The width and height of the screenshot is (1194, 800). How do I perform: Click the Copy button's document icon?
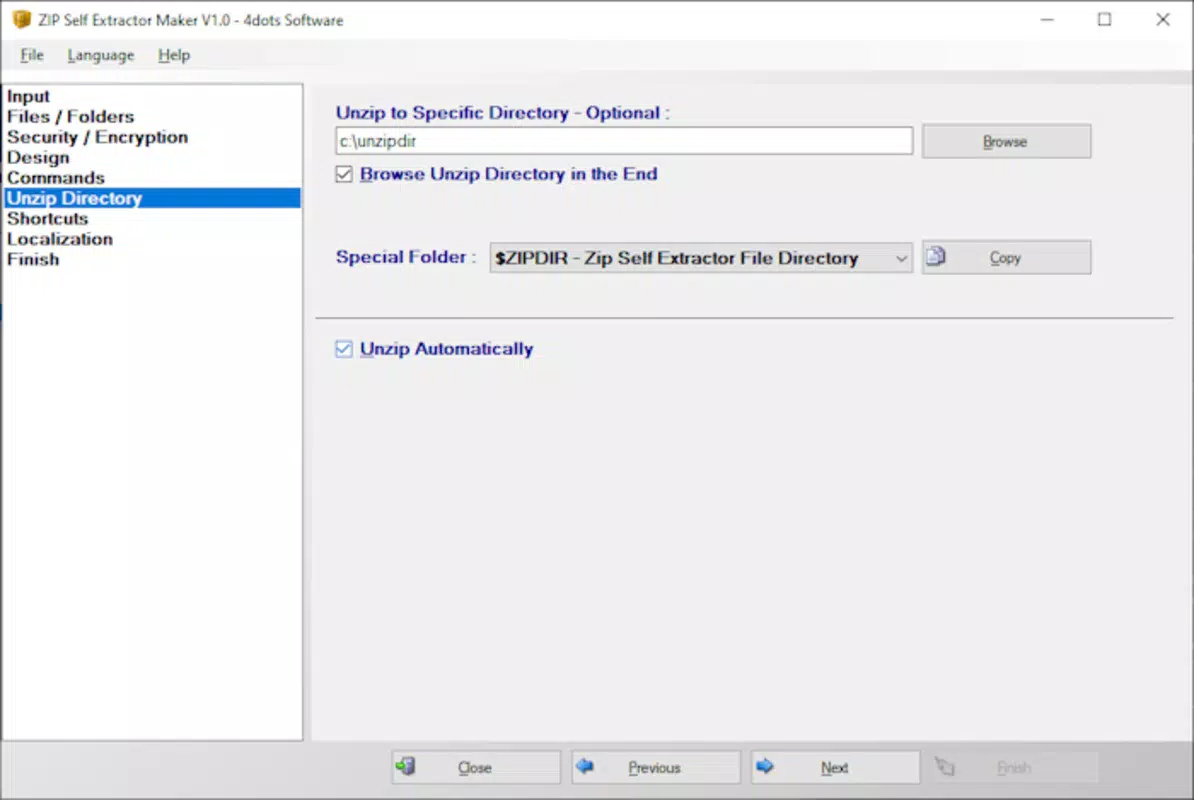936,257
